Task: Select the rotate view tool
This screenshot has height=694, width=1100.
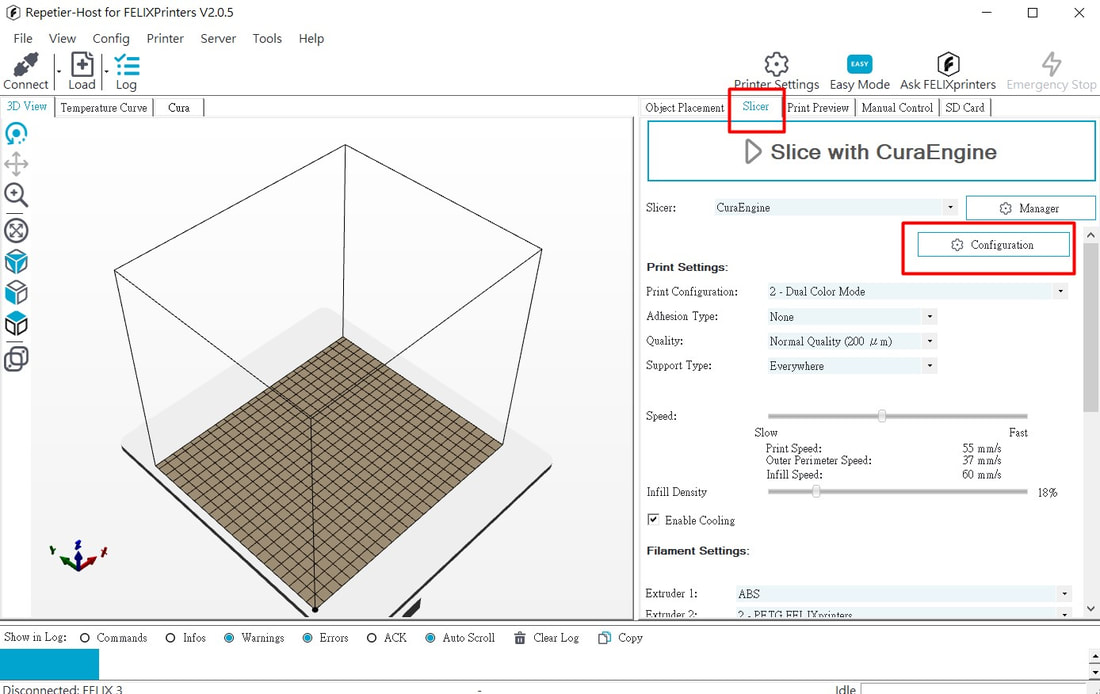Action: click(16, 133)
